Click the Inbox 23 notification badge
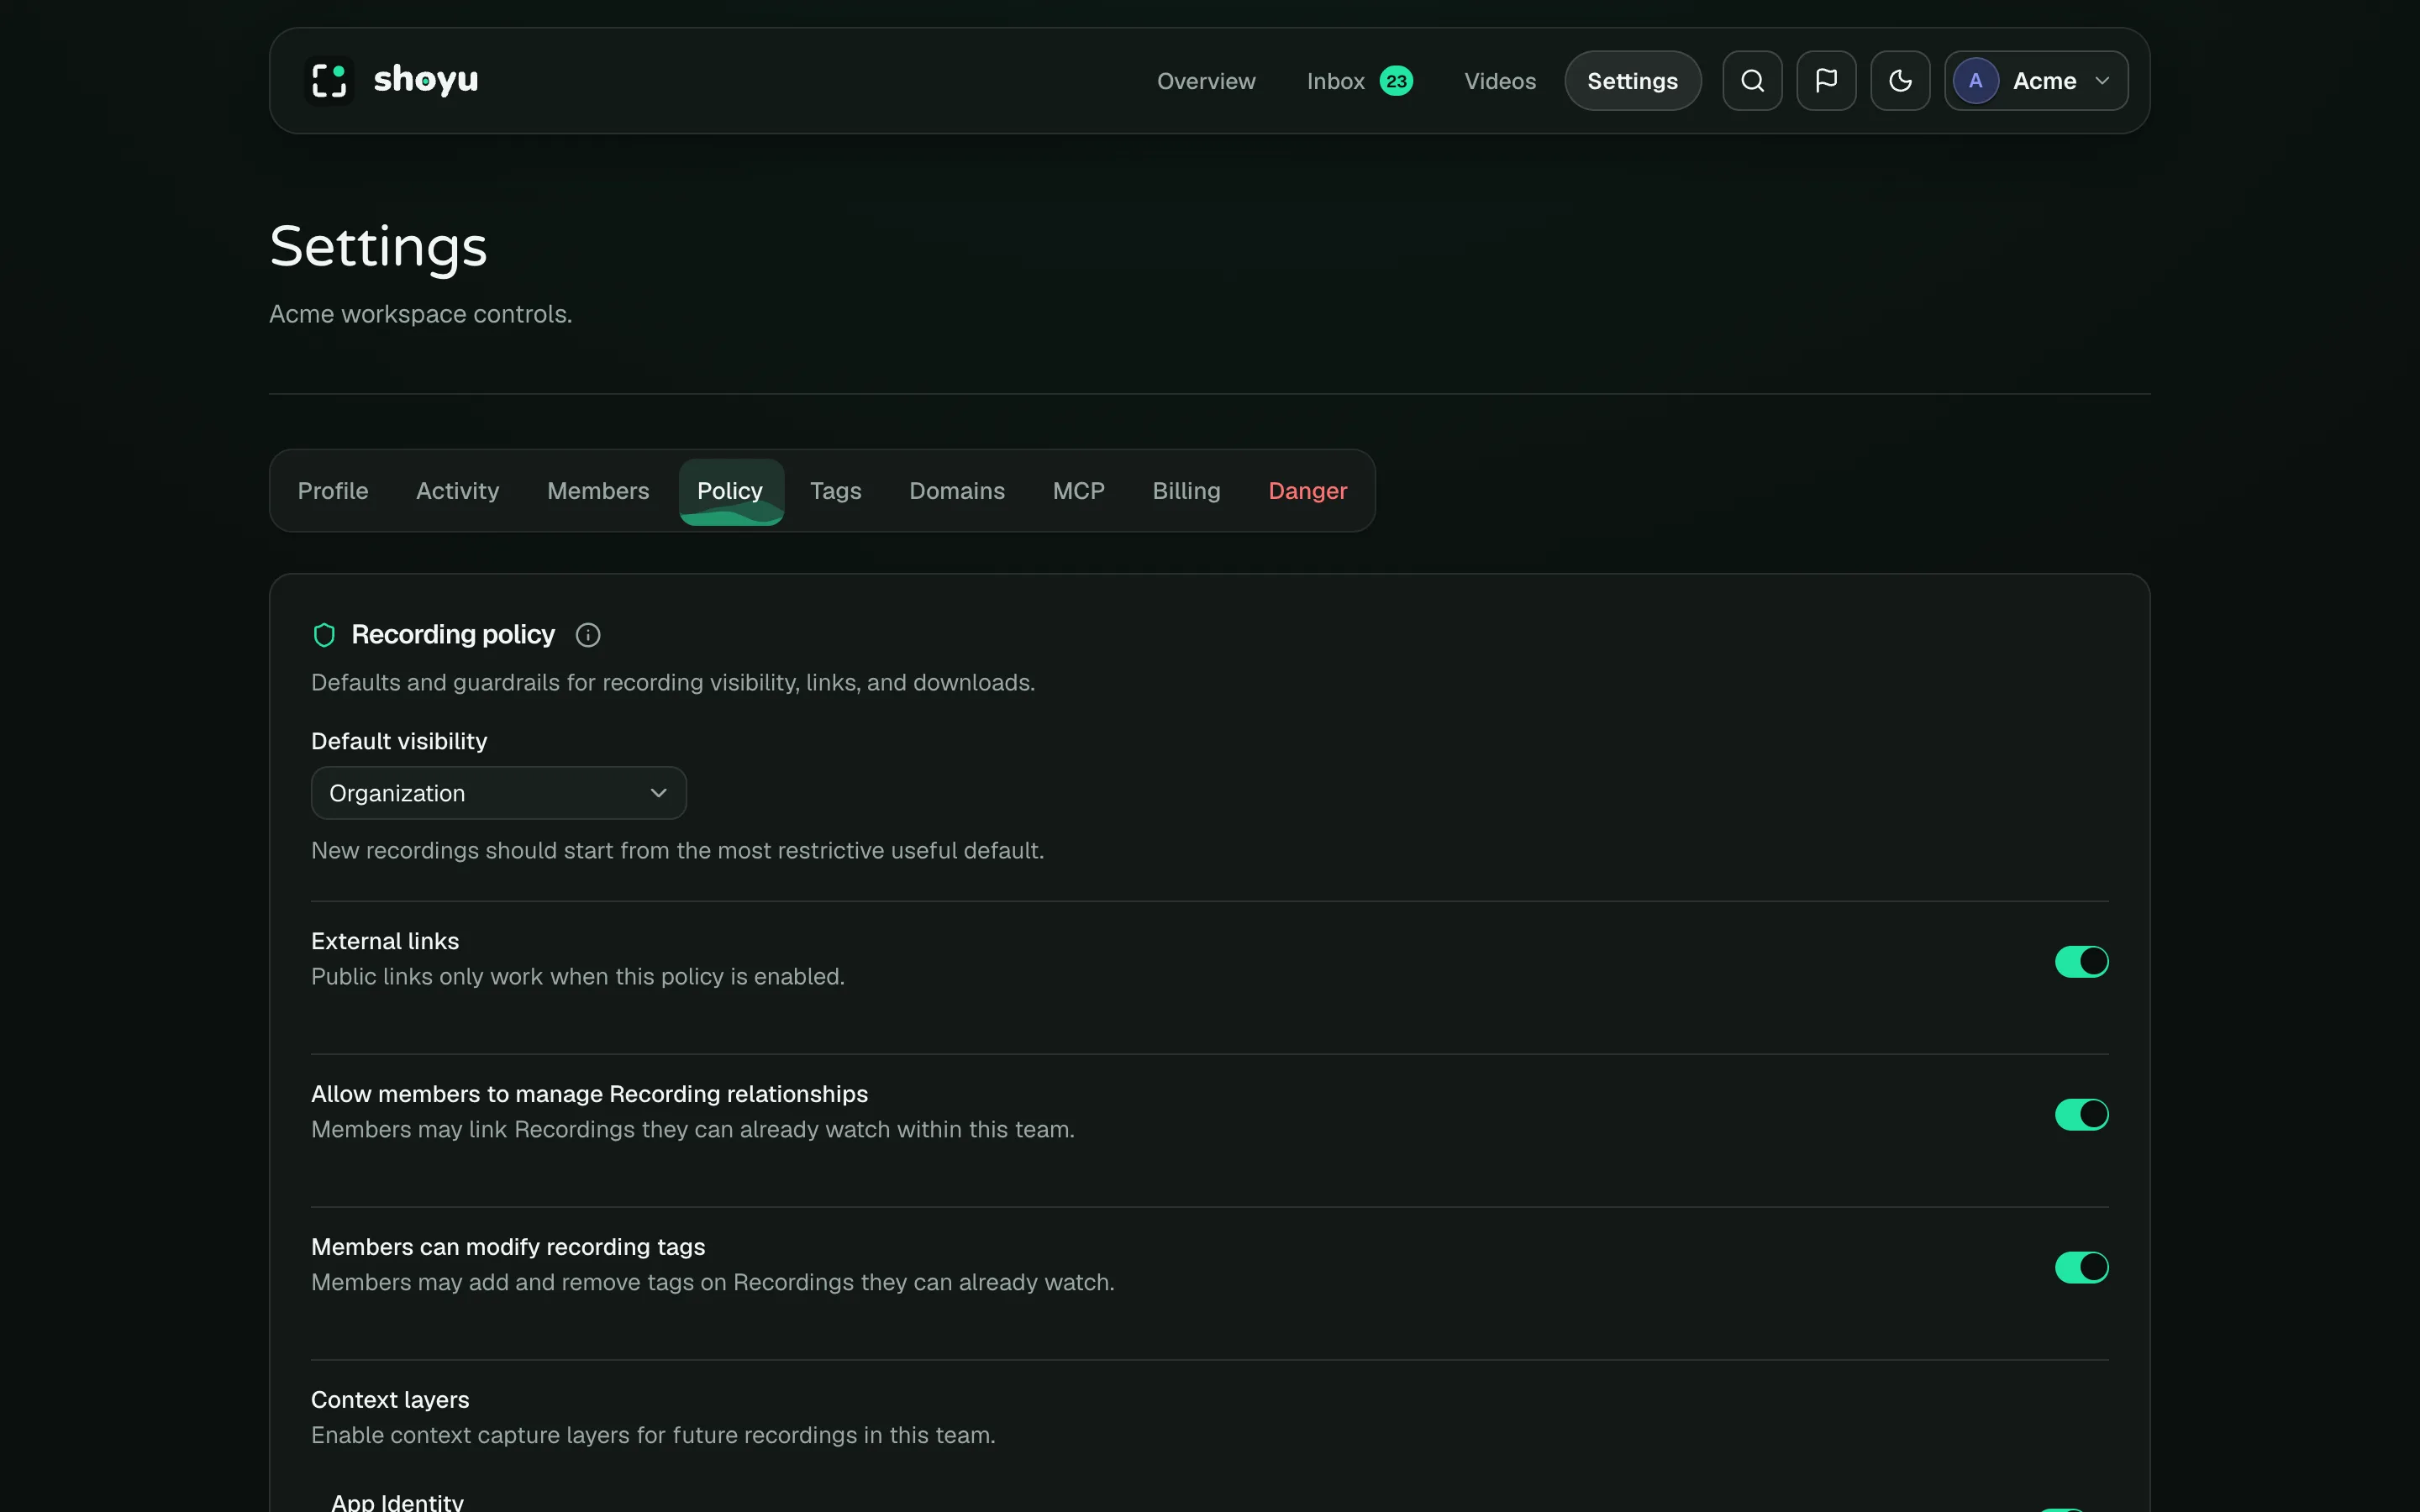This screenshot has width=2420, height=1512. (1396, 81)
